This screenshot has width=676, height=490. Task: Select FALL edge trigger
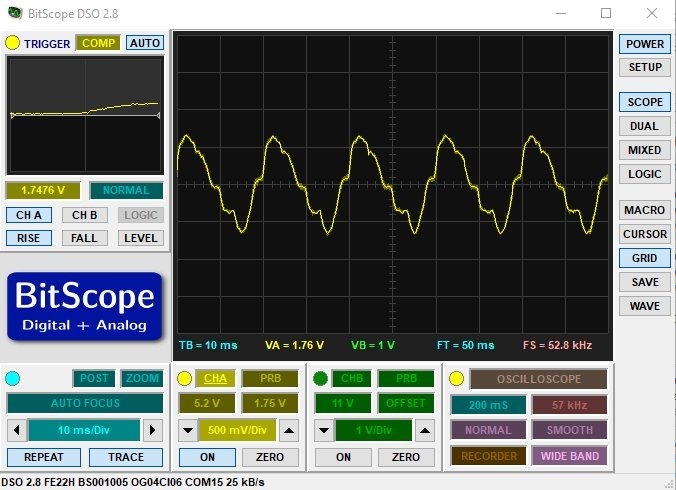(x=85, y=238)
